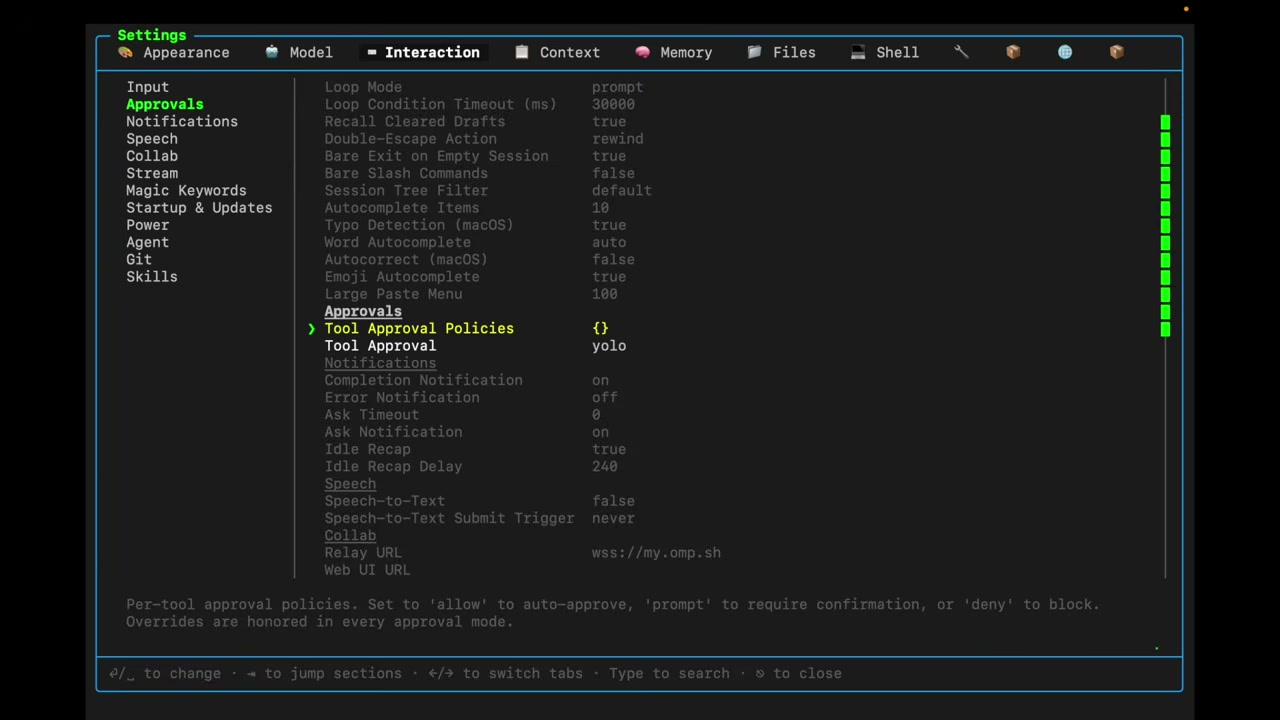Screen dimensions: 1280x720
Task: Select Notifications in the sidebar
Action: click(182, 121)
